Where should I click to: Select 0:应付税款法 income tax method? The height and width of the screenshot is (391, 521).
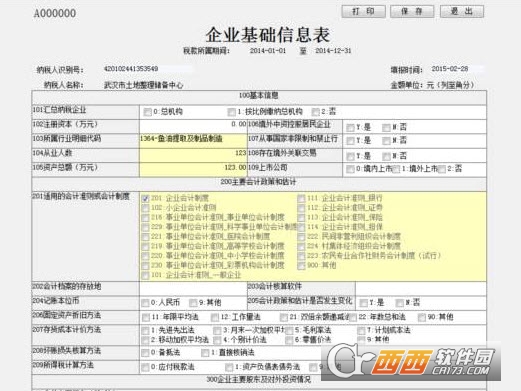(x=145, y=367)
